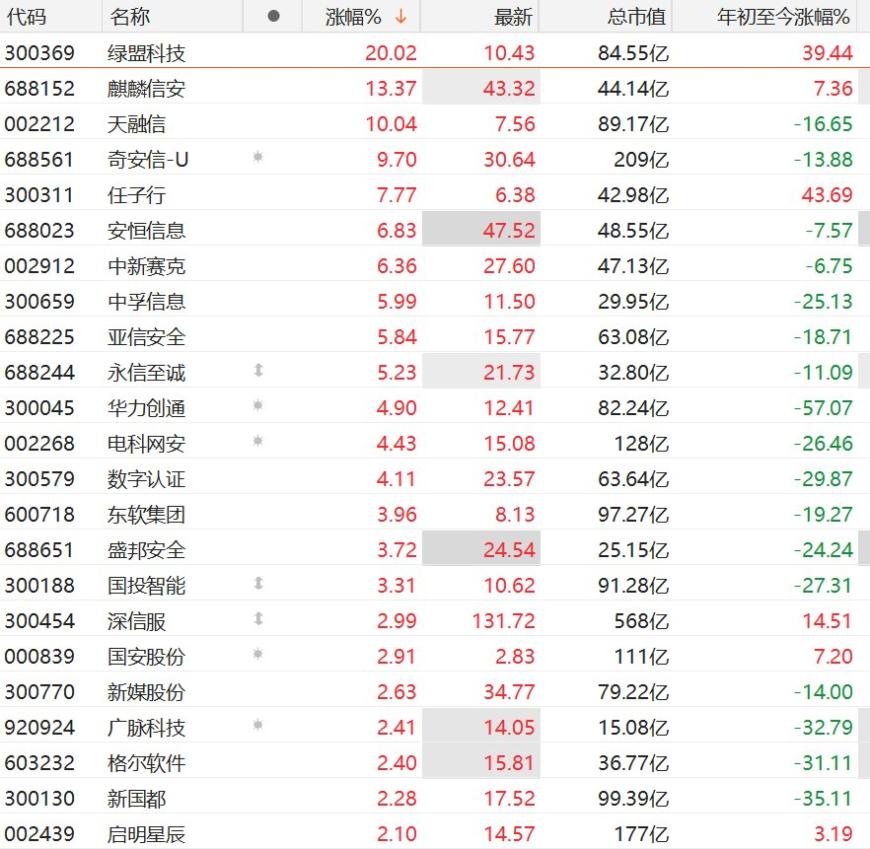Select the 中新赛克 stock name
This screenshot has height=849, width=870.
[x=146, y=266]
